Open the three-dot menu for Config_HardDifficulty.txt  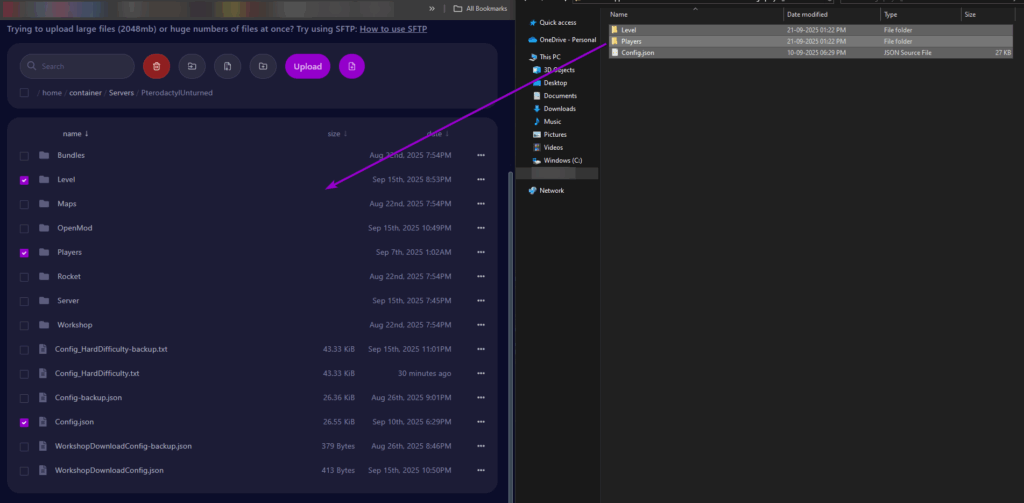[481, 374]
